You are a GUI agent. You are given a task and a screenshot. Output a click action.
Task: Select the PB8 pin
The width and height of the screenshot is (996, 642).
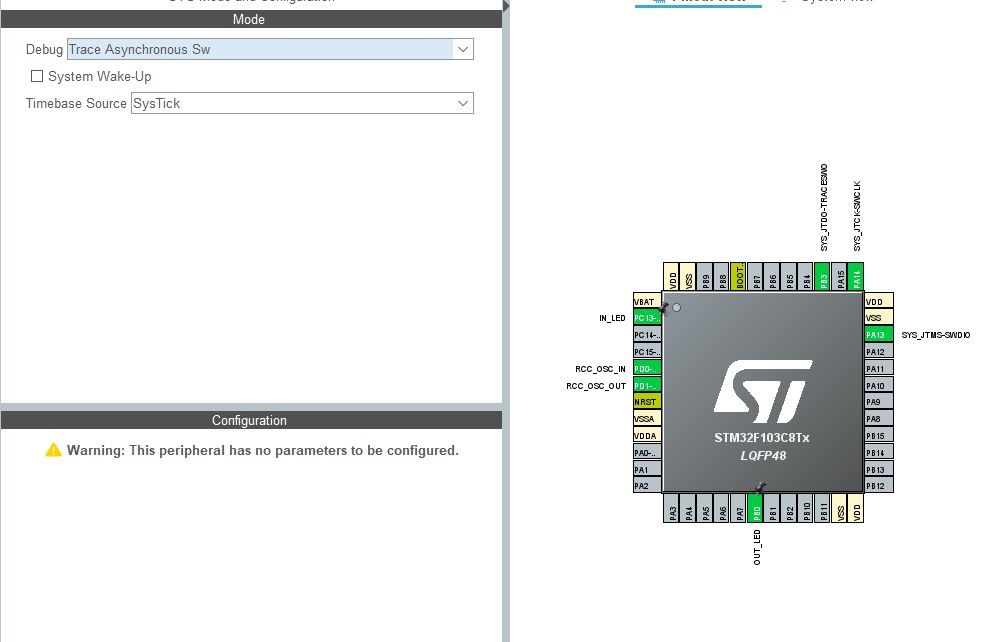(722, 277)
